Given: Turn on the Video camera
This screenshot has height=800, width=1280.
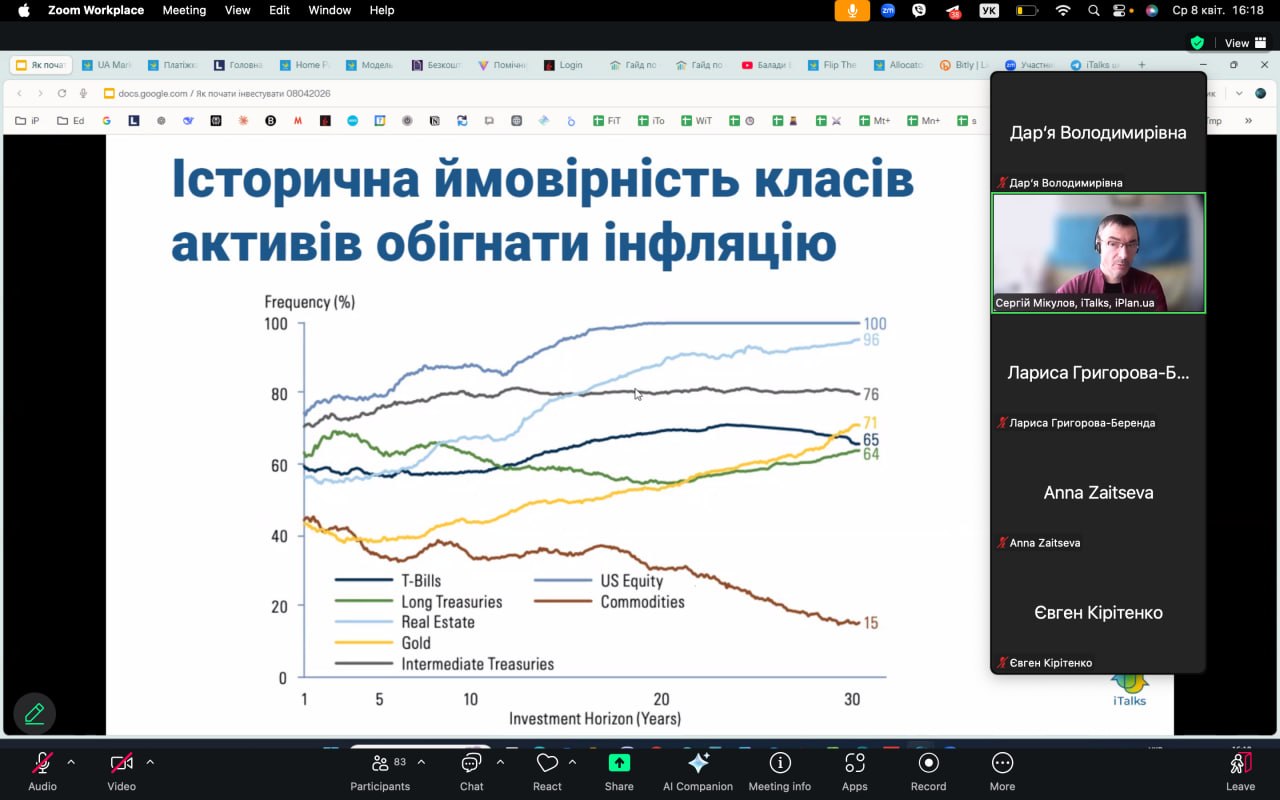Looking at the screenshot, I should click(121, 771).
